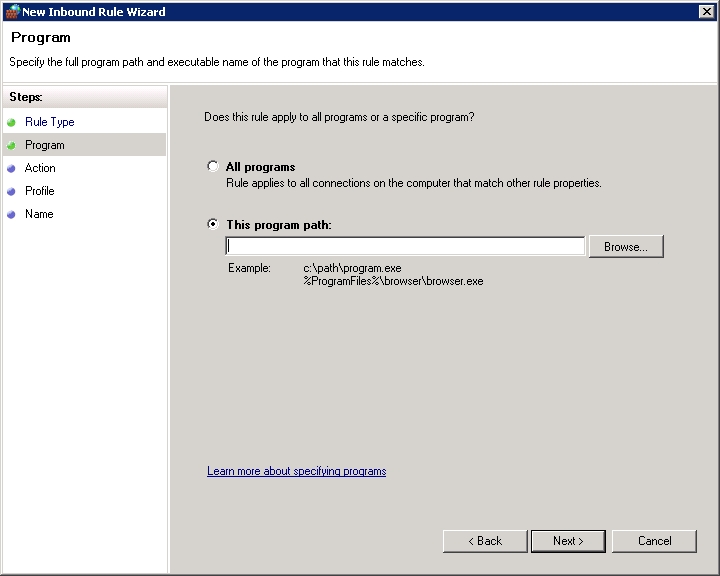The height and width of the screenshot is (576, 720).
Task: Click the green bullet beside Program step
Action: 11,145
